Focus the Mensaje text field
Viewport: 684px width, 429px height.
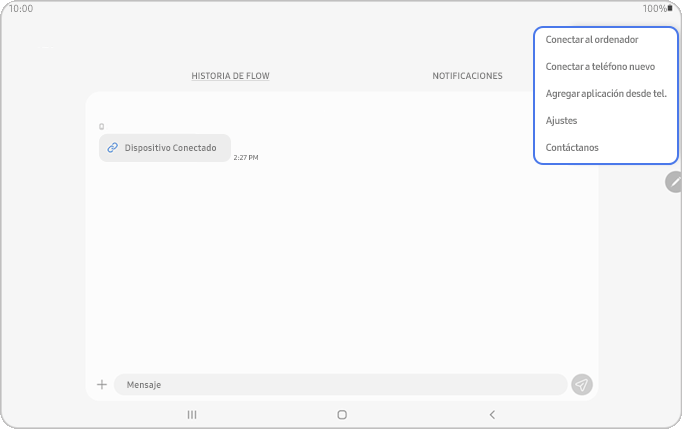coord(340,385)
